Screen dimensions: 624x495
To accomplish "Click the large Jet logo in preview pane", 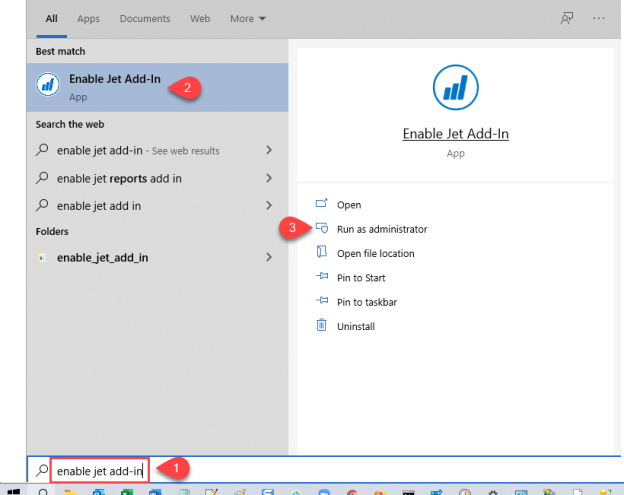I will 456,88.
